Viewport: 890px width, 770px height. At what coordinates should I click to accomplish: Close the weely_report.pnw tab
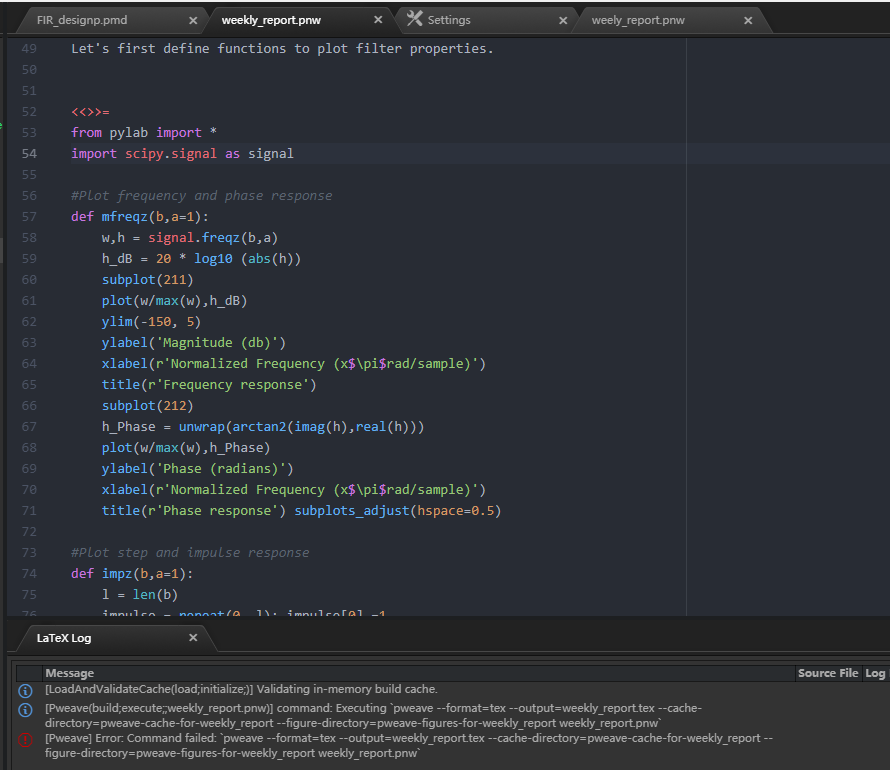(x=747, y=19)
